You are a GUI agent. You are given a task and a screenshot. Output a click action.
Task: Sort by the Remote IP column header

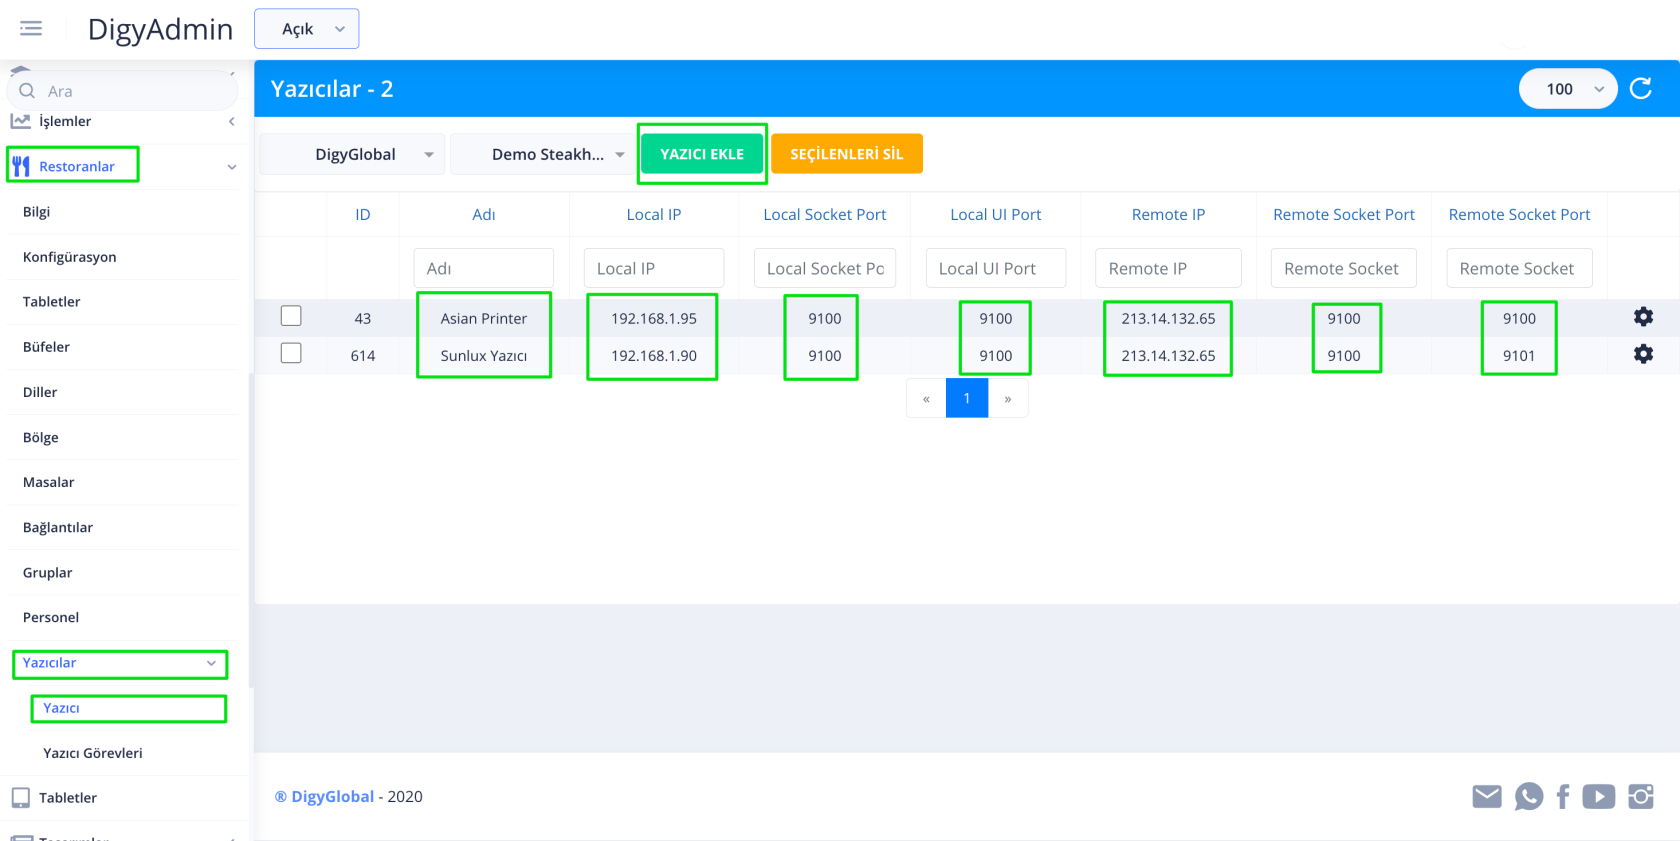coord(1168,214)
